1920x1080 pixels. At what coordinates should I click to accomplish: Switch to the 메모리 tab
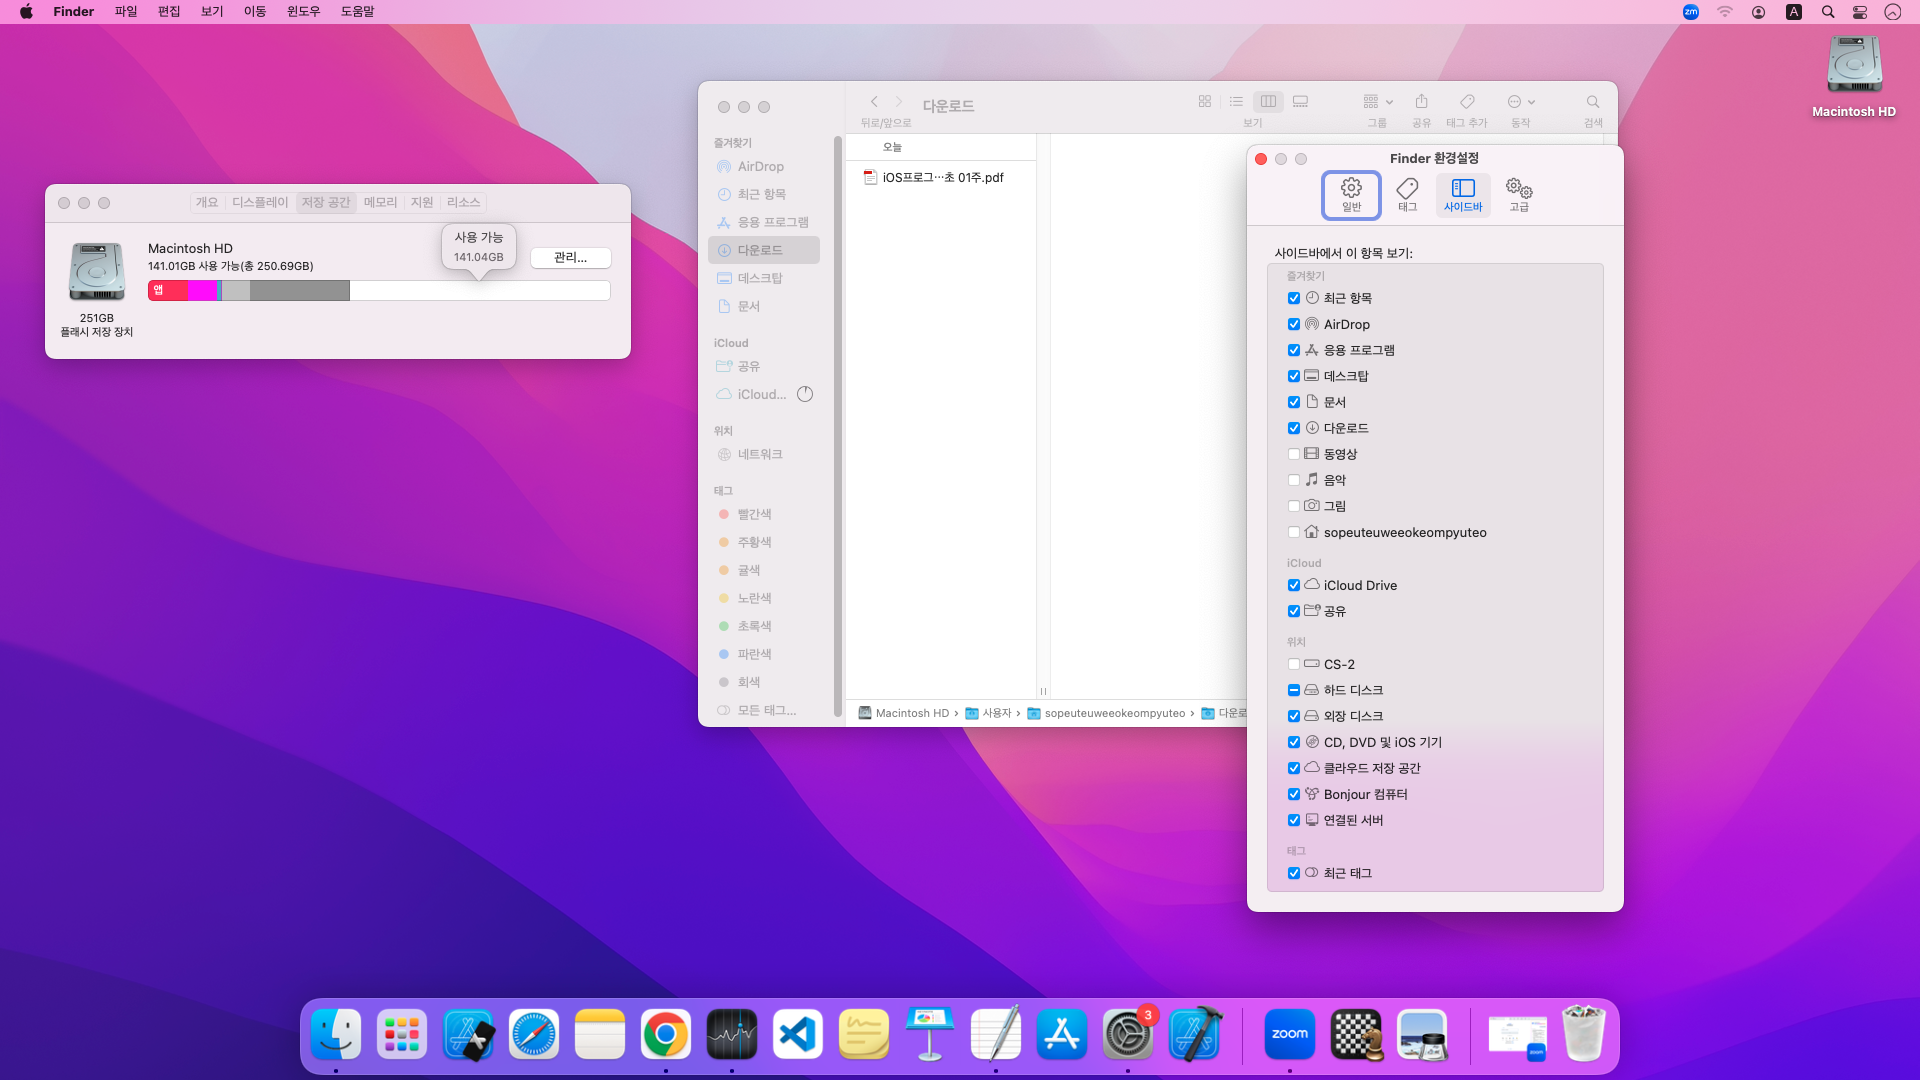pos(380,202)
